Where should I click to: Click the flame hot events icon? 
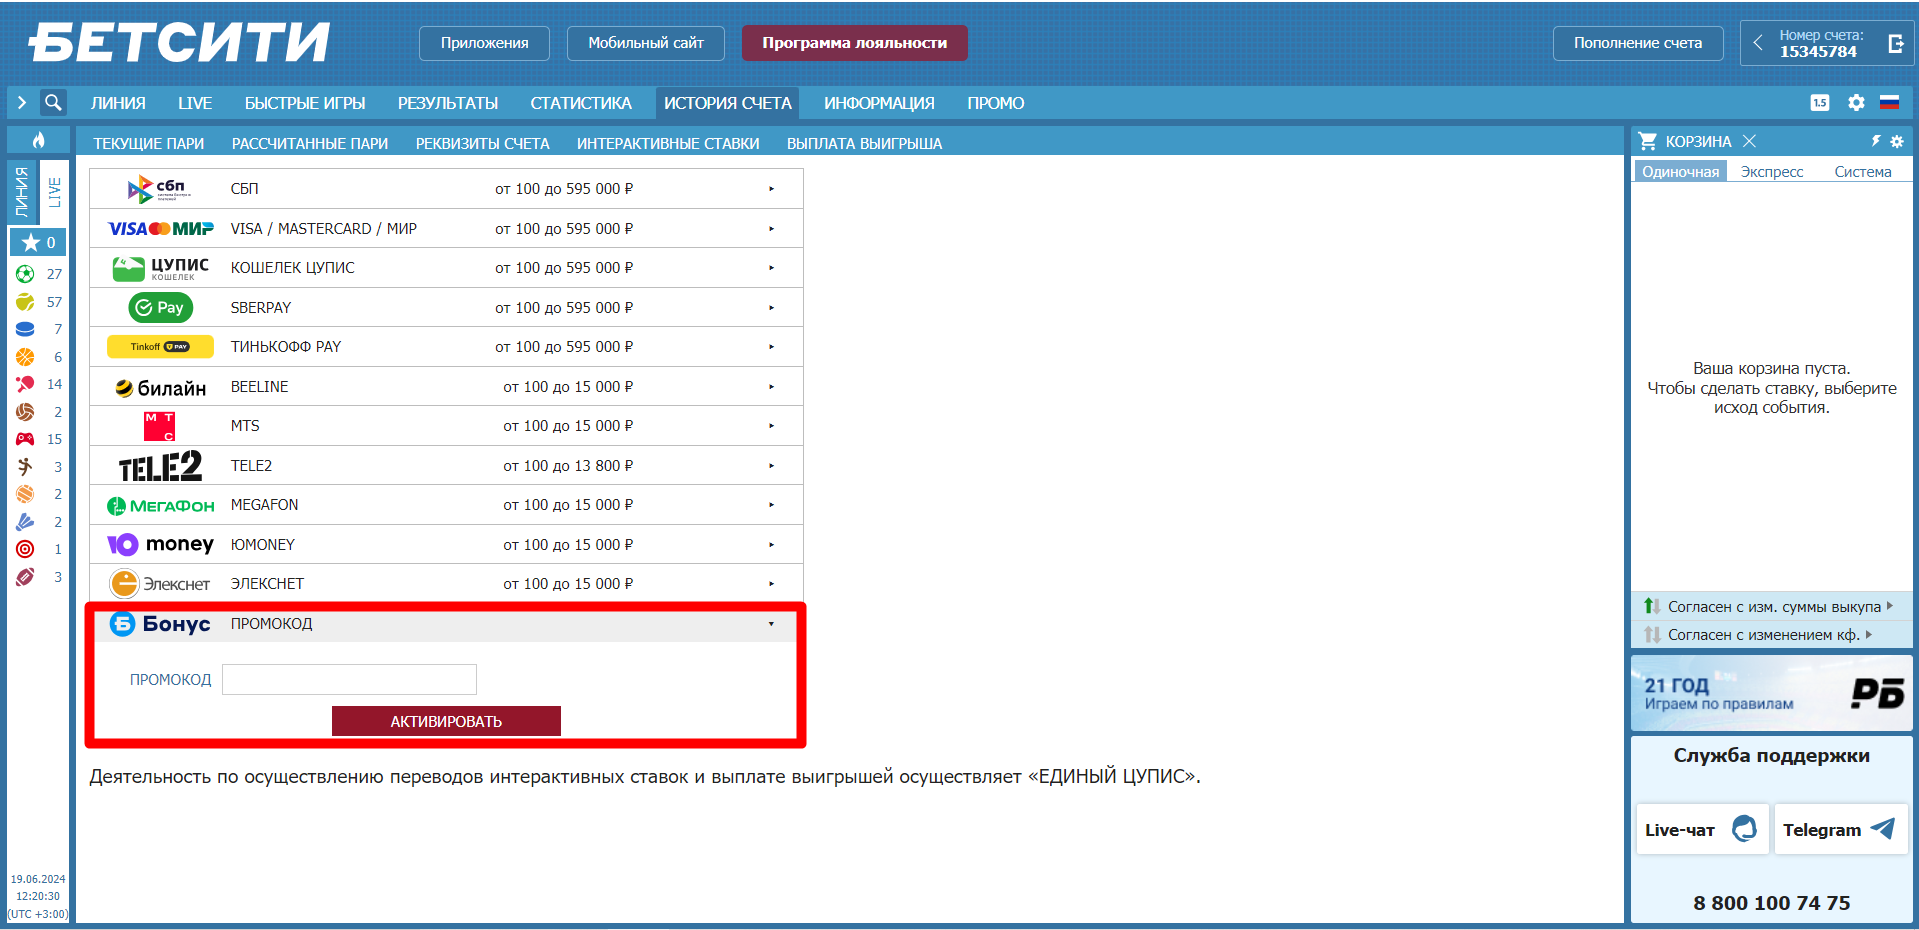[x=38, y=140]
